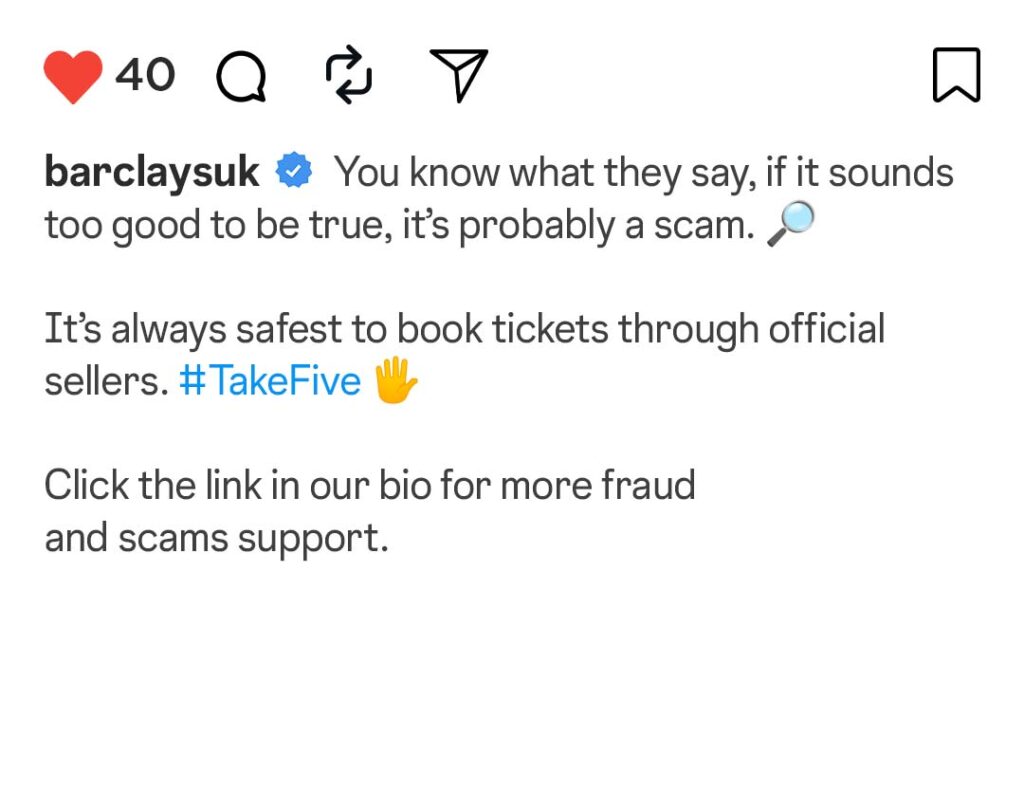1024x793 pixels.
Task: Click the blue verified badge
Action: 294,172
